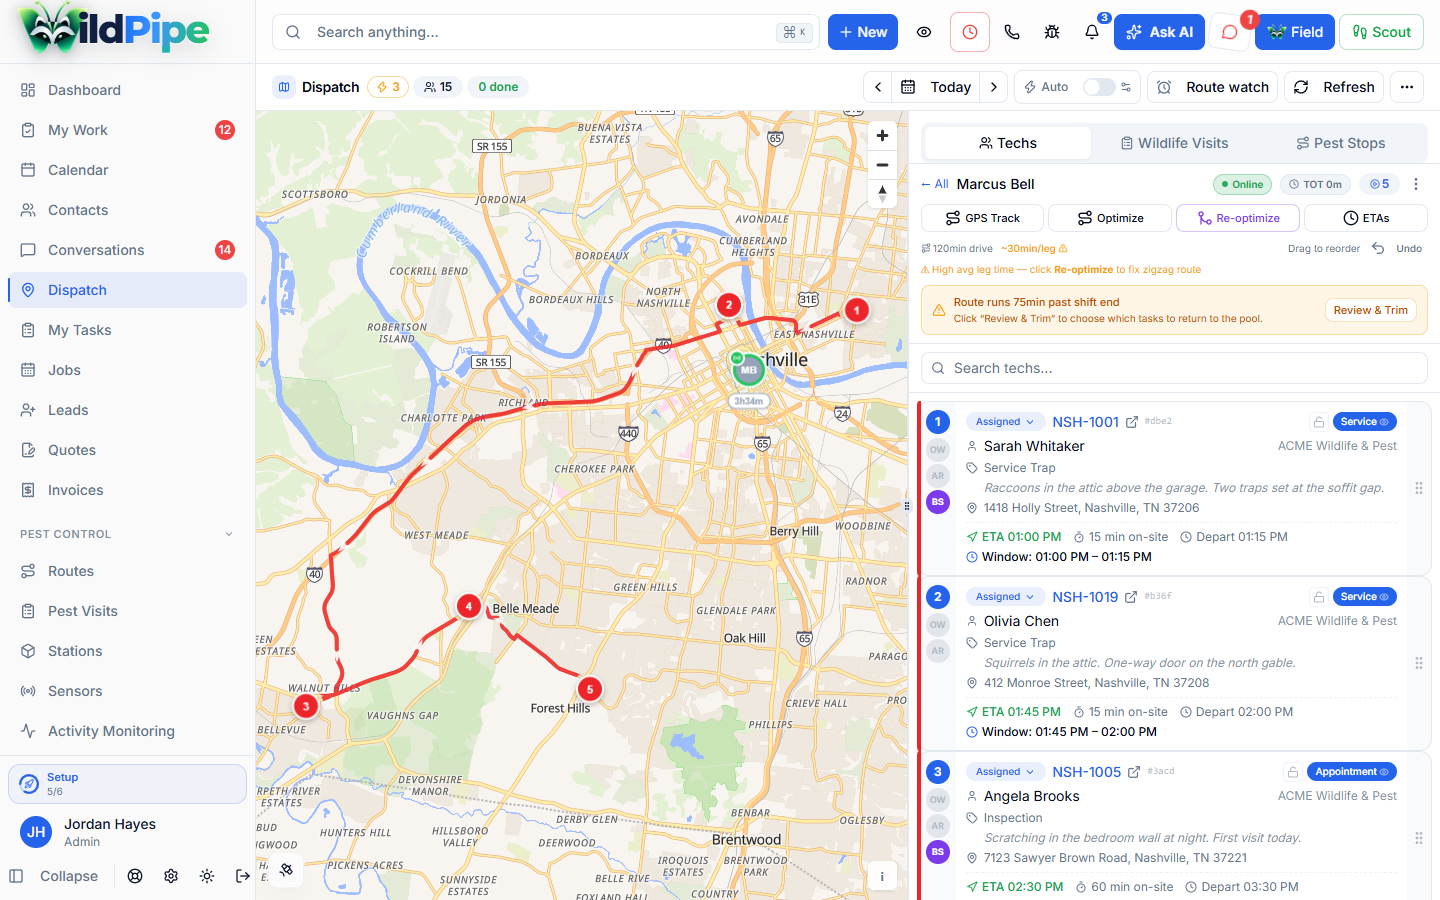Screen dimensions: 1440x900
Task: Open Assigned status dropdown for NSH-1005
Action: (1005, 772)
